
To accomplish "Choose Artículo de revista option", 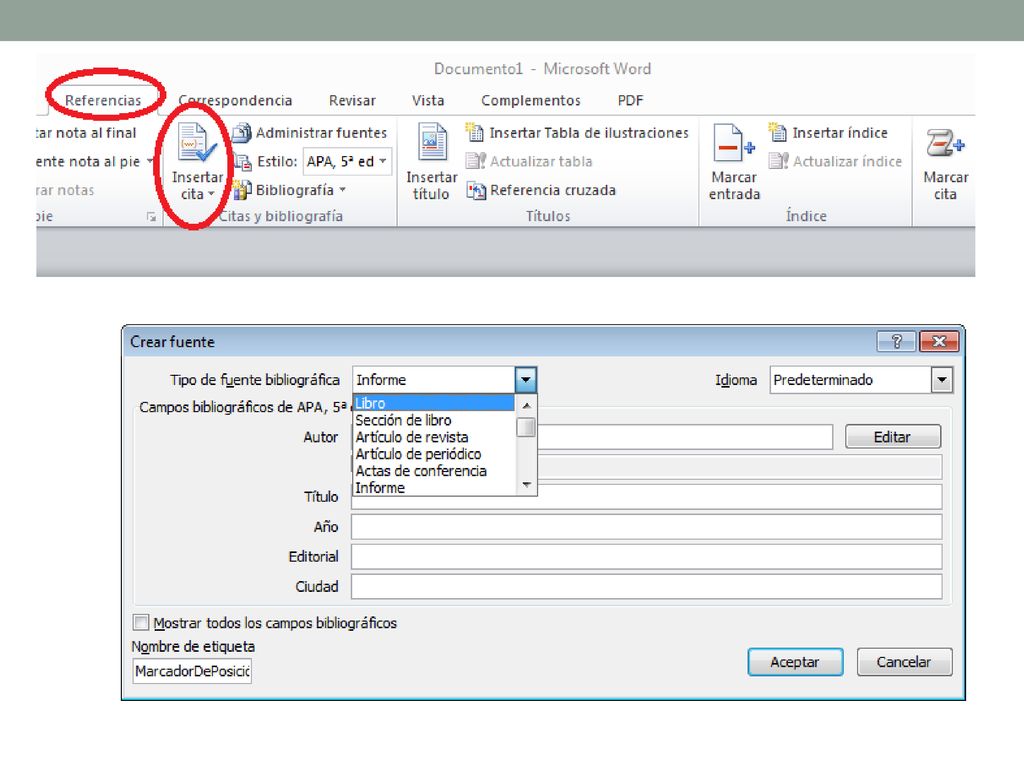I will [x=434, y=437].
